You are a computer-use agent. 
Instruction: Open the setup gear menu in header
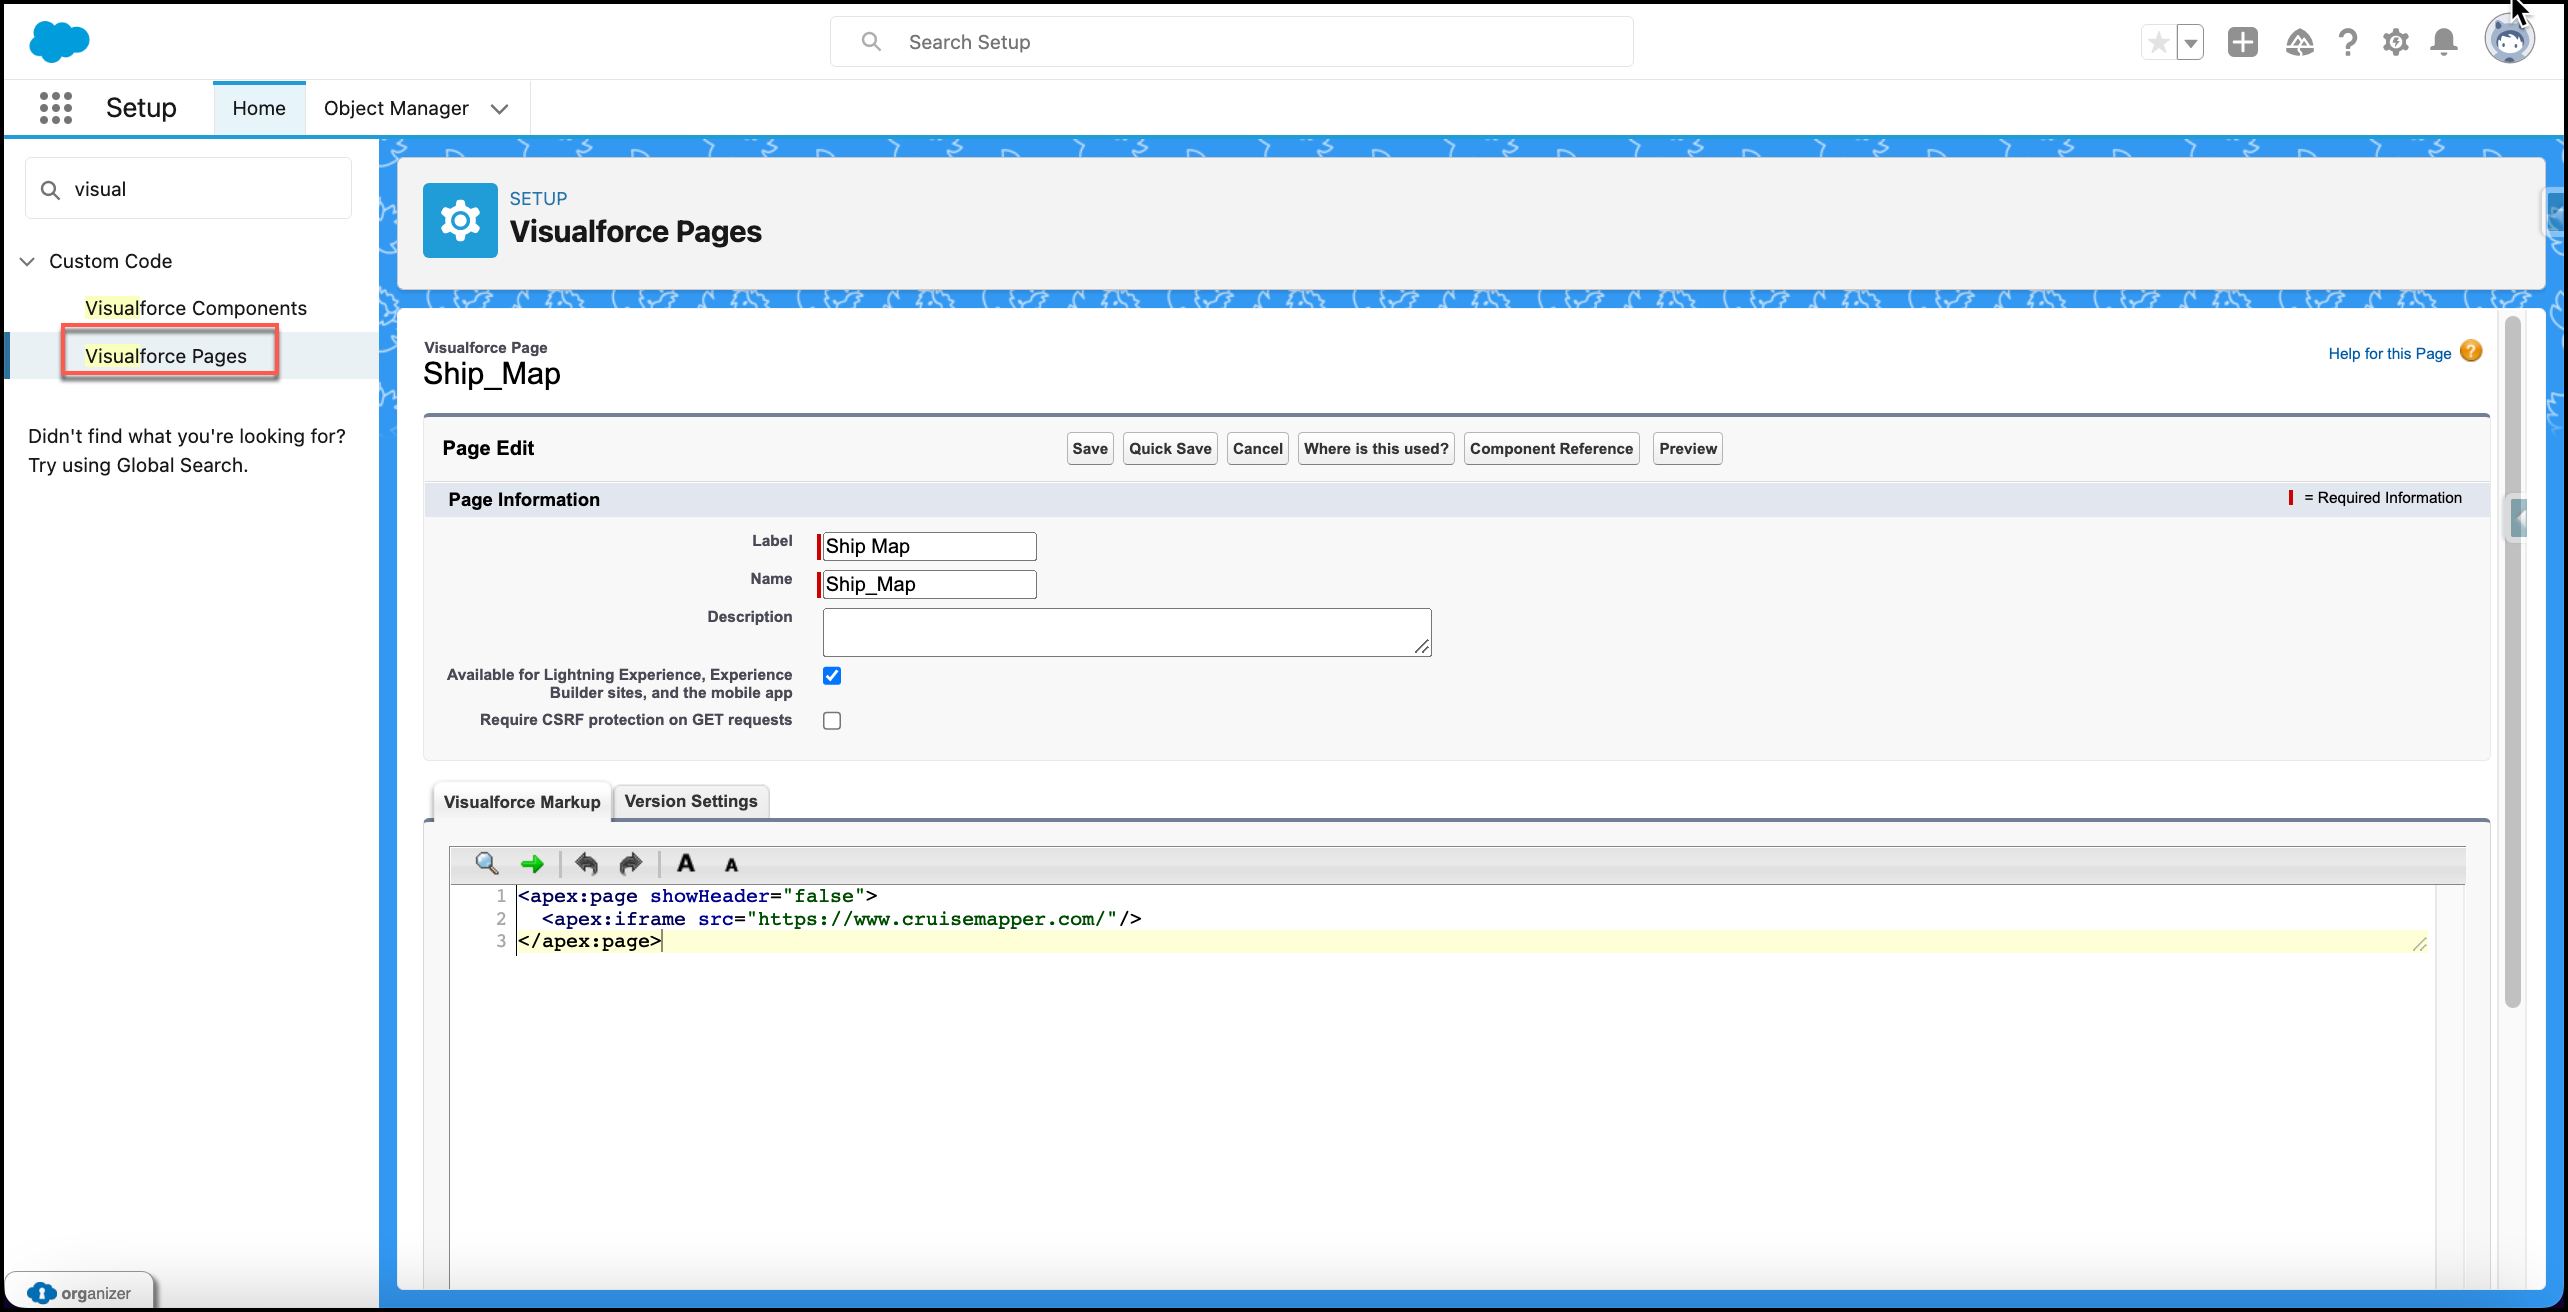coord(2396,42)
